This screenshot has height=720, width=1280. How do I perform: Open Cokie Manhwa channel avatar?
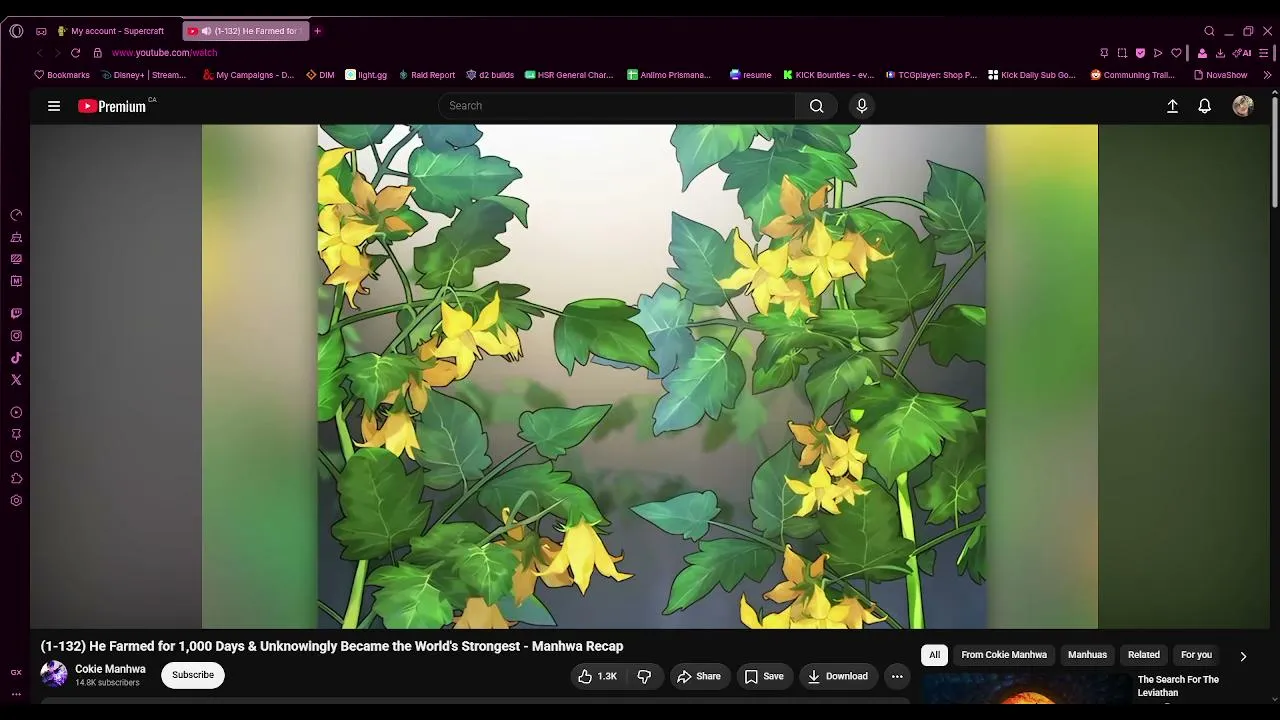coord(54,675)
